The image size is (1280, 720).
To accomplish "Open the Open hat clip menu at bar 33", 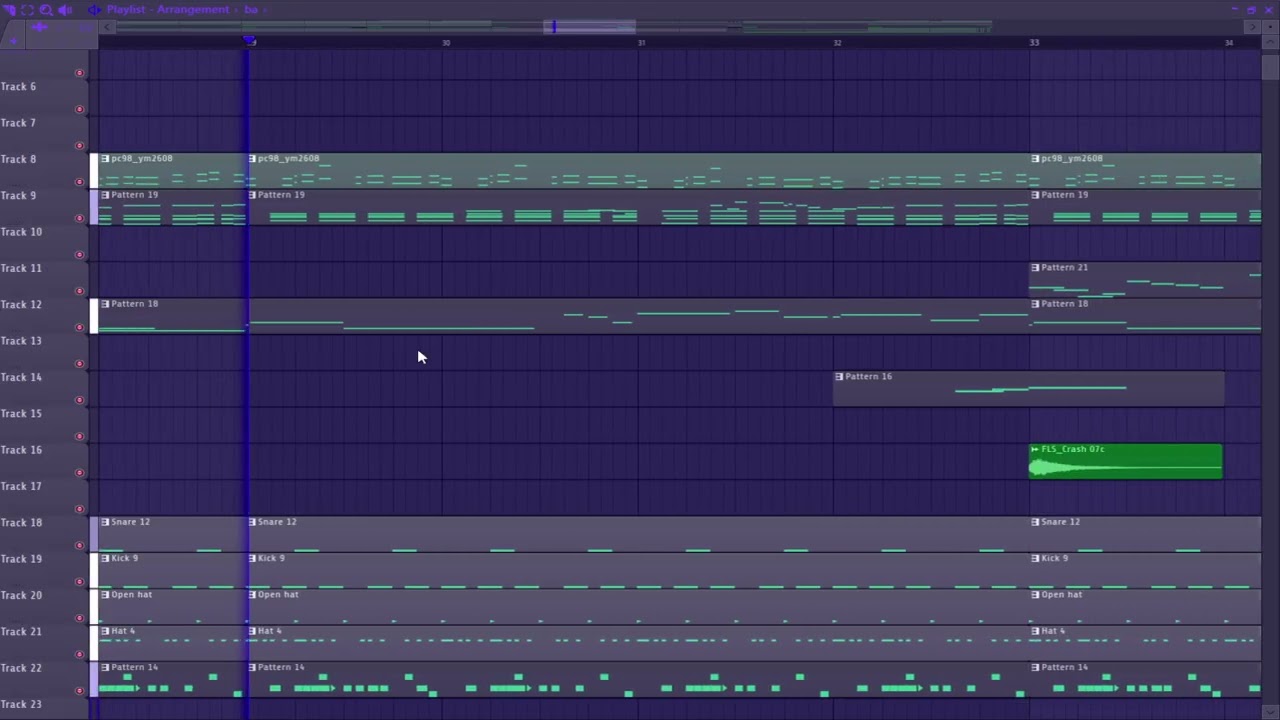I will pyautogui.click(x=1035, y=594).
